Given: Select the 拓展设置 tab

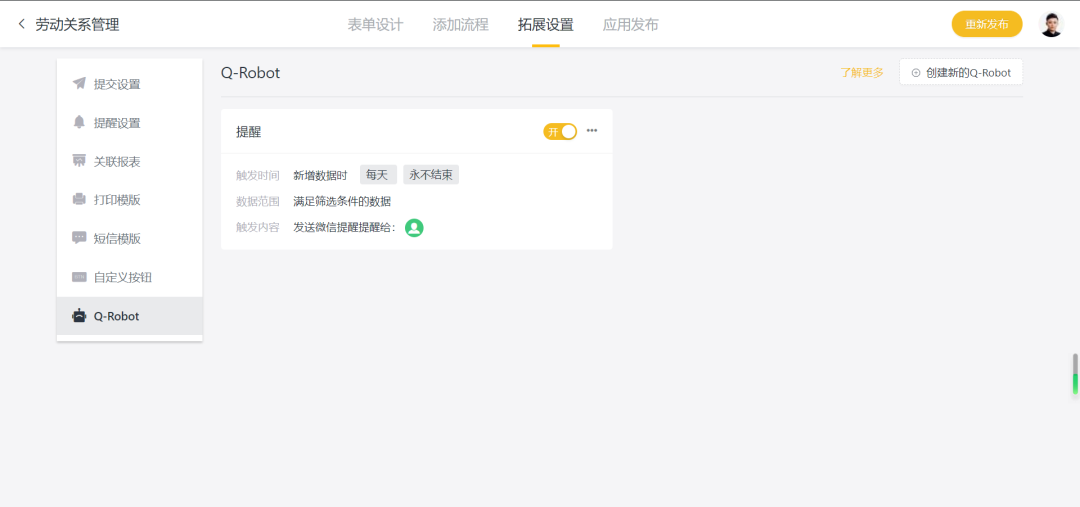Looking at the screenshot, I should (x=546, y=25).
